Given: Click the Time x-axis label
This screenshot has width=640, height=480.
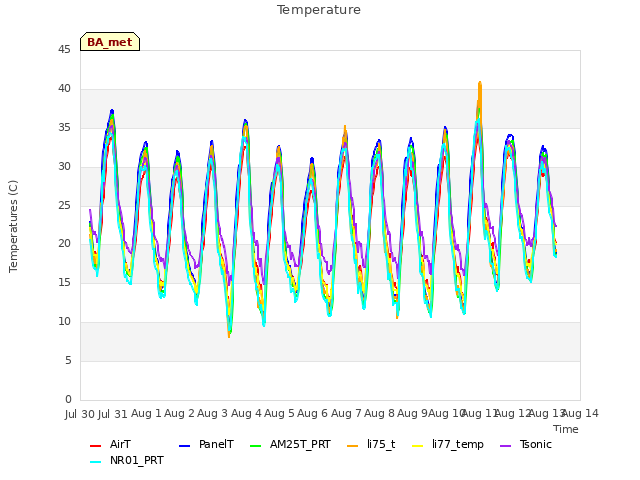Looking at the screenshot, I should coord(566,429).
